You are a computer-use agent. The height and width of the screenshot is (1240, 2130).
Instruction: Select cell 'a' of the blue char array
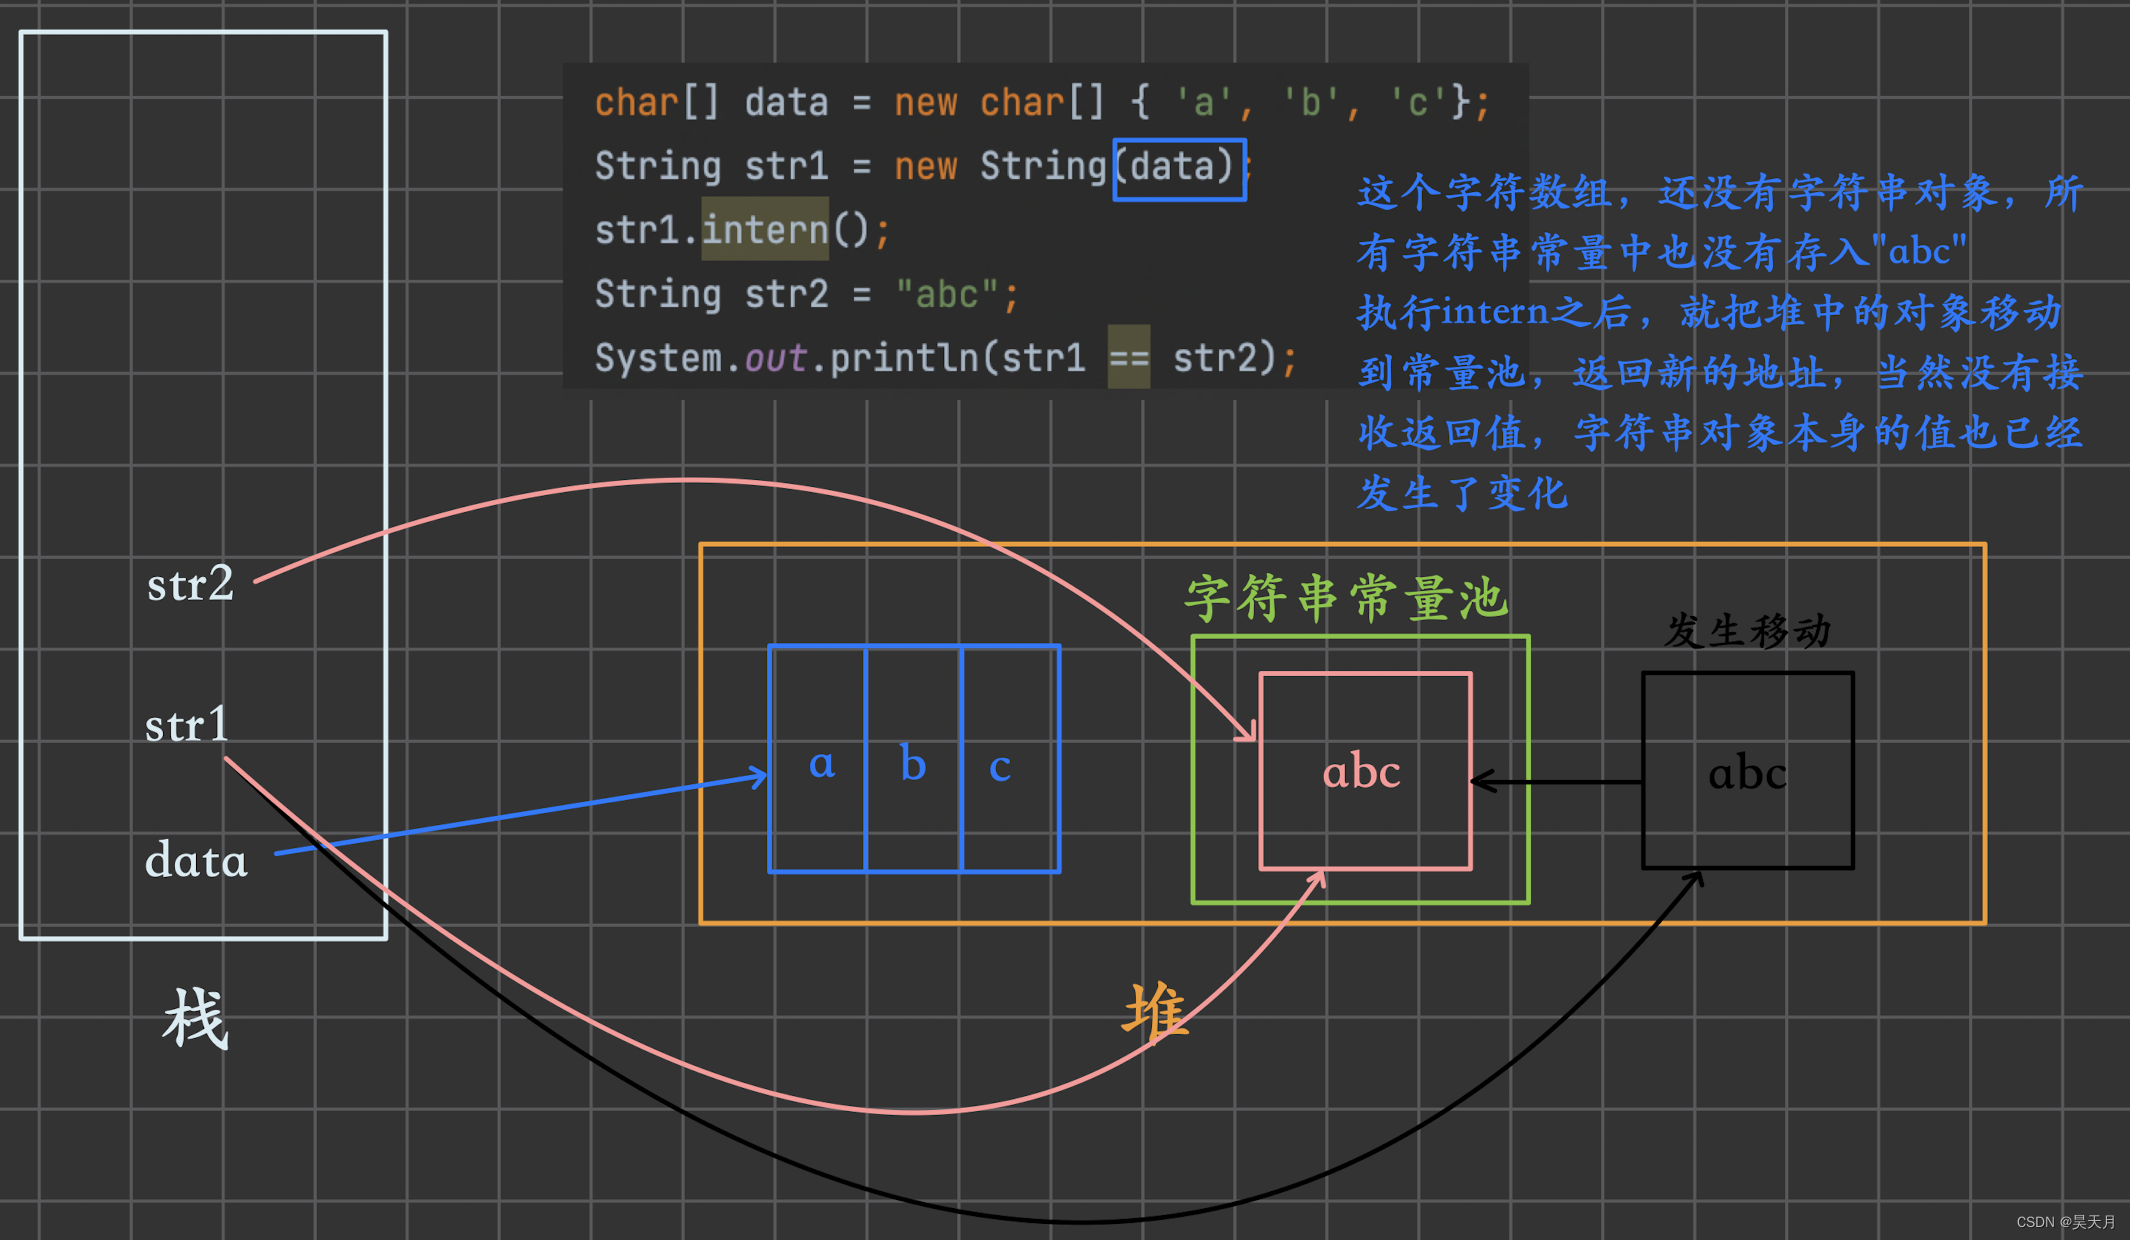pyautogui.click(x=818, y=759)
